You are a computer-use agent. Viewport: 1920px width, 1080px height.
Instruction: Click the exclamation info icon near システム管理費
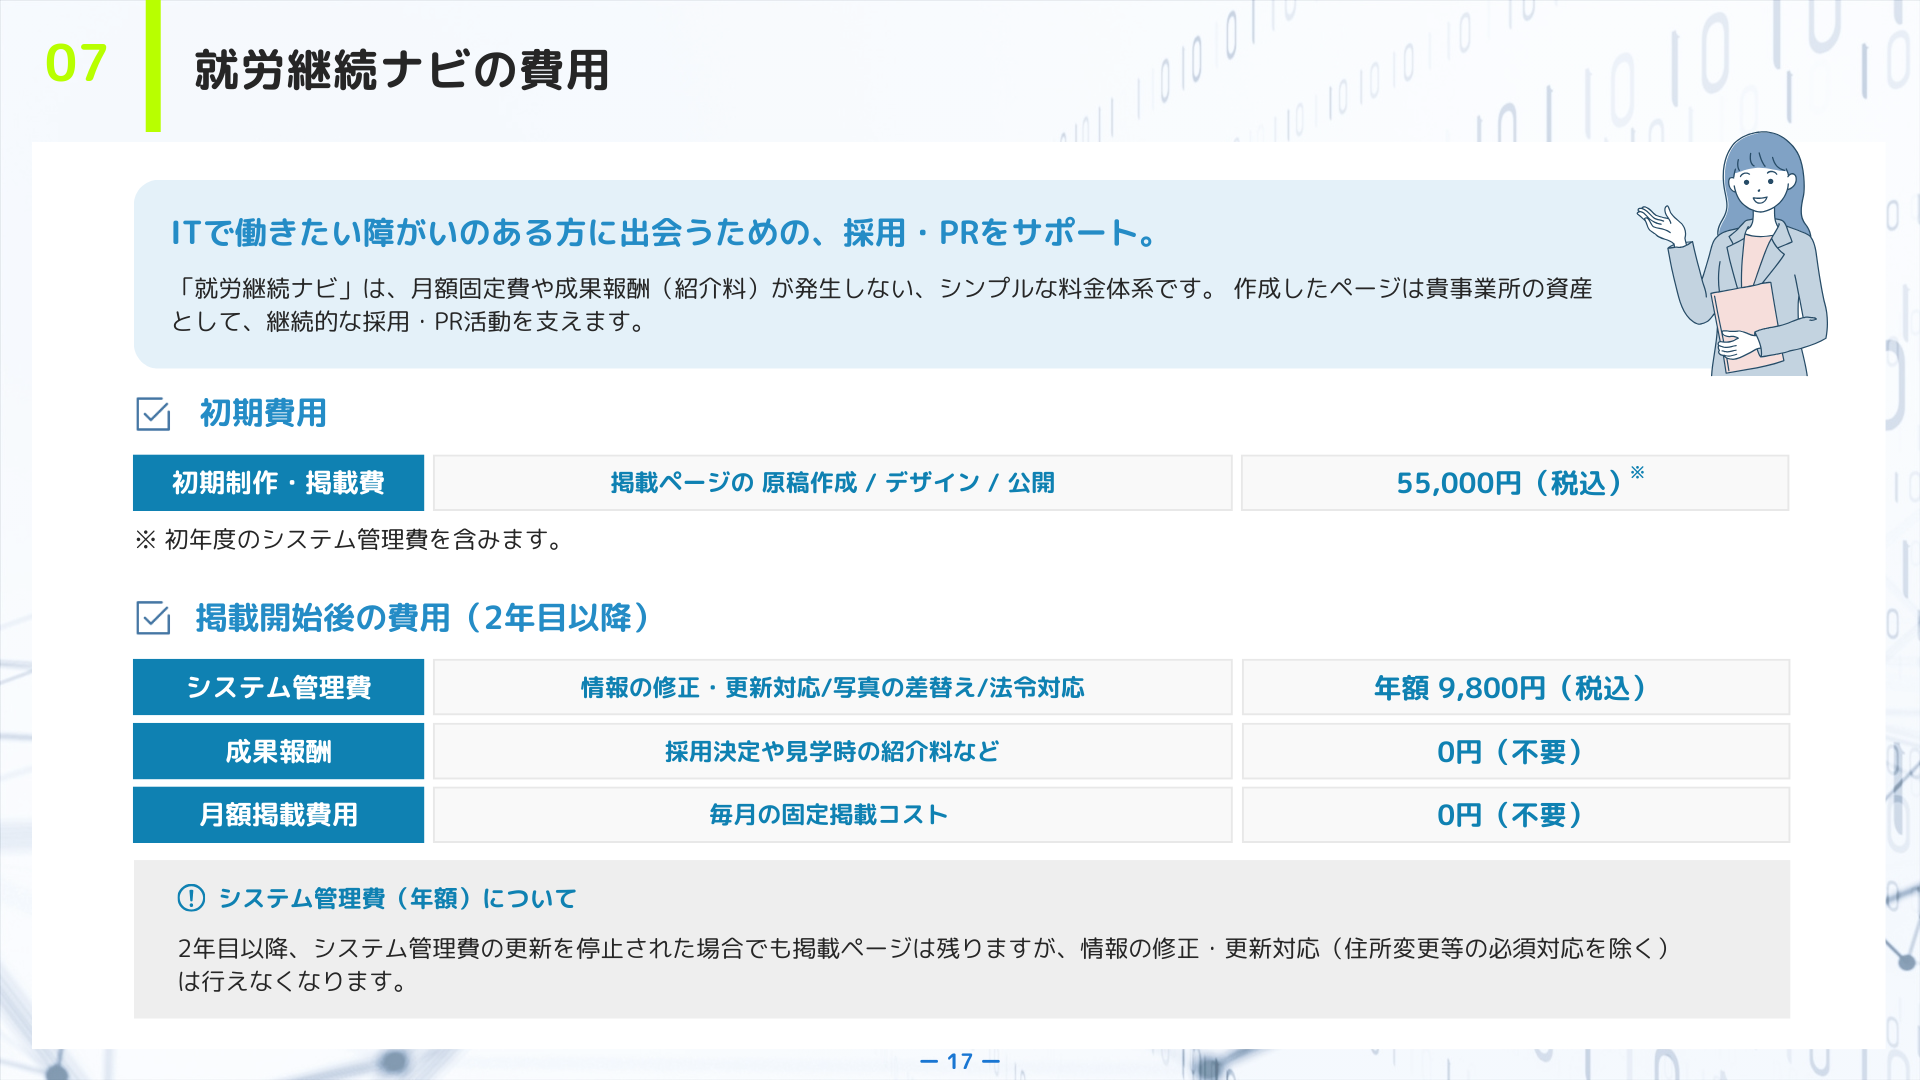coord(191,898)
